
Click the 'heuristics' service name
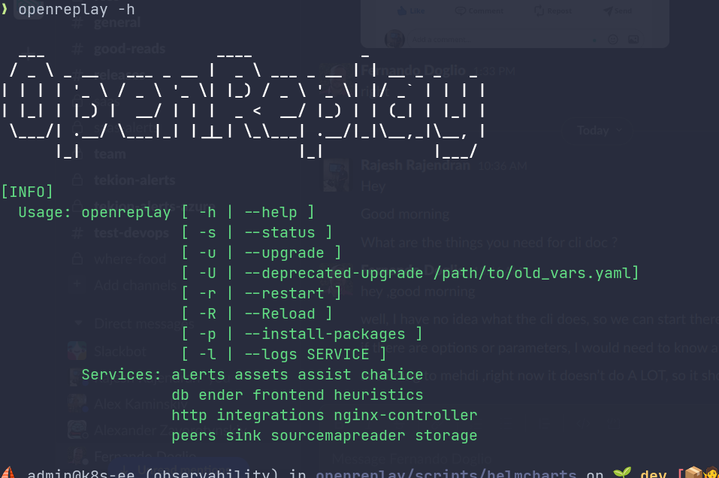pyautogui.click(x=379, y=395)
